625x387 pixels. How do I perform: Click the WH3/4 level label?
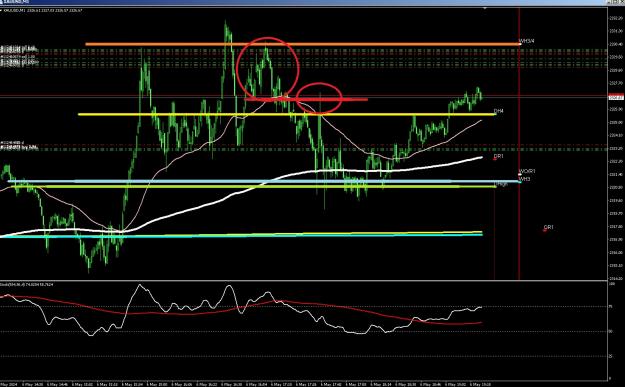coord(527,41)
